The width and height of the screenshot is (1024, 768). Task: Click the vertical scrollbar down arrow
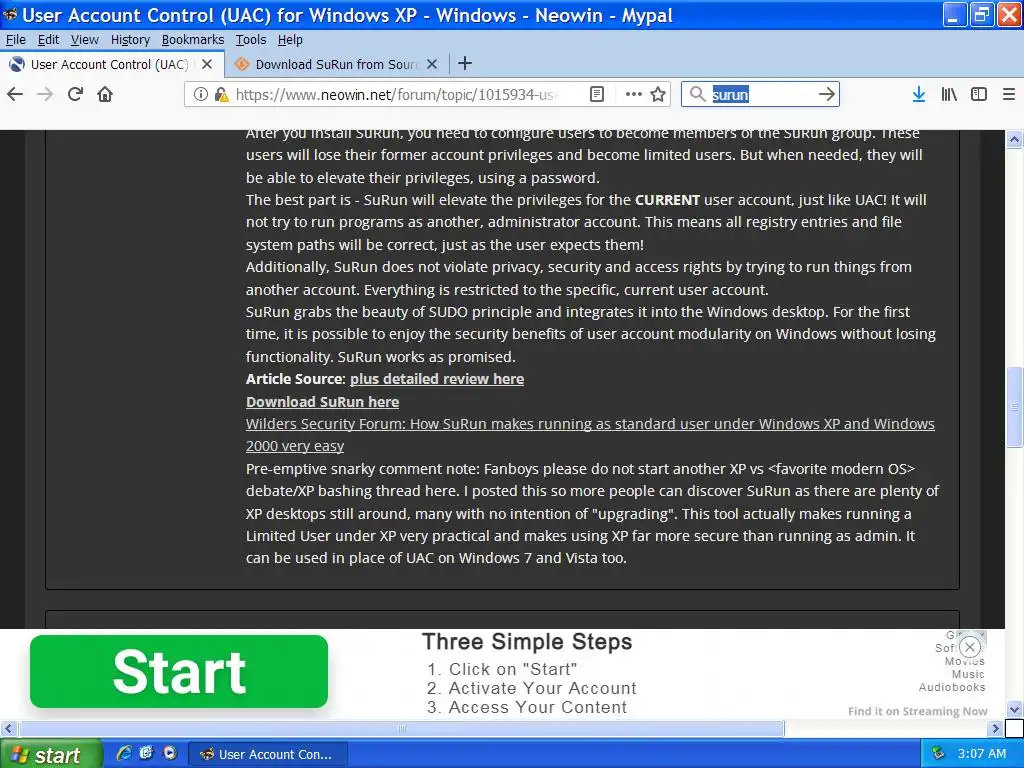coord(1014,709)
